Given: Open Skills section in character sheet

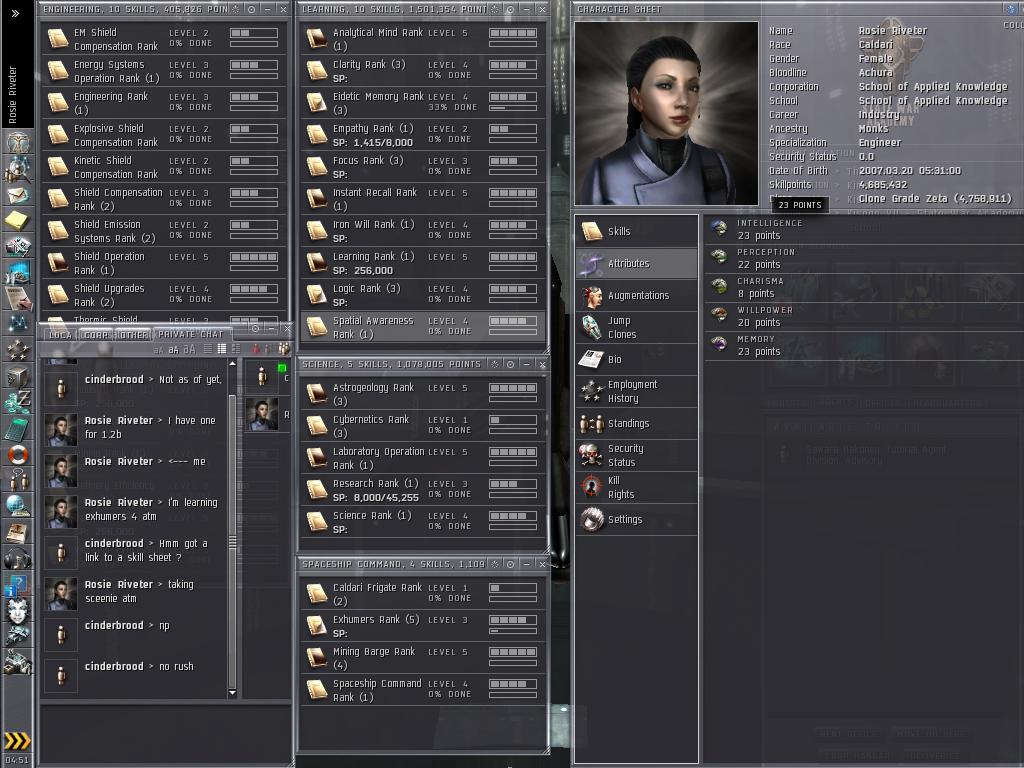Looking at the screenshot, I should tap(637, 231).
